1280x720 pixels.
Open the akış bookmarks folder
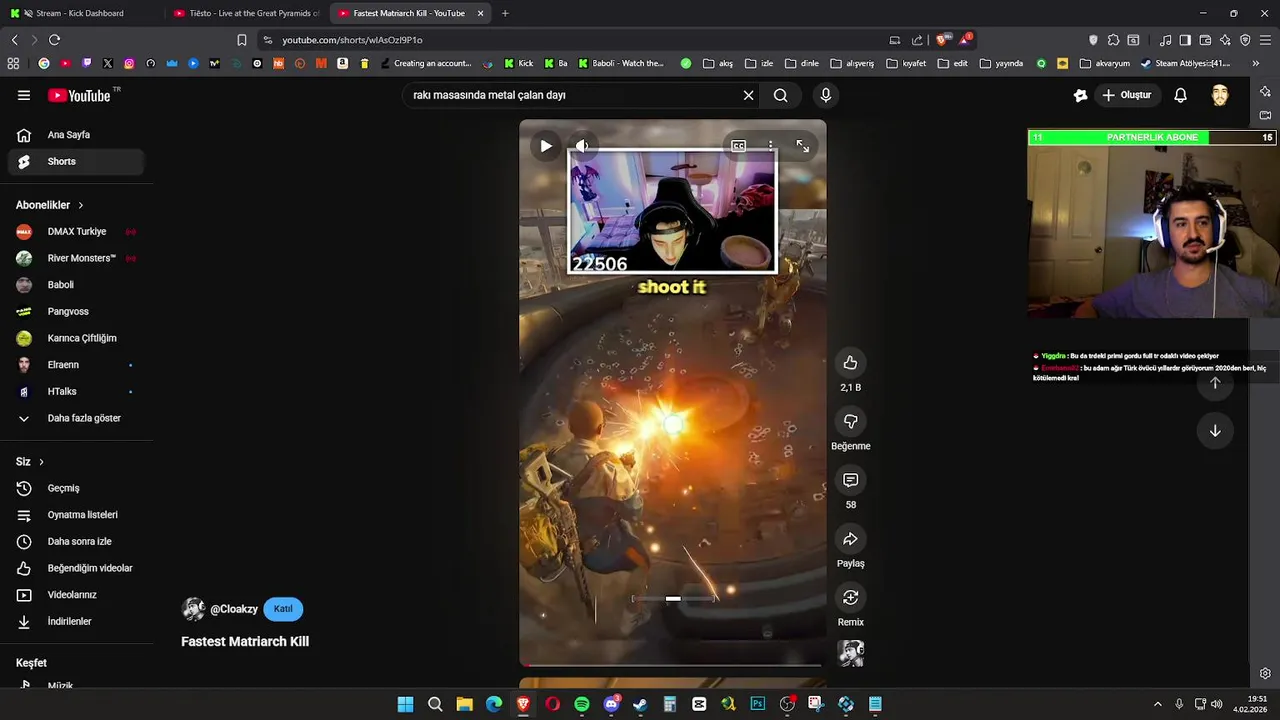[x=718, y=63]
